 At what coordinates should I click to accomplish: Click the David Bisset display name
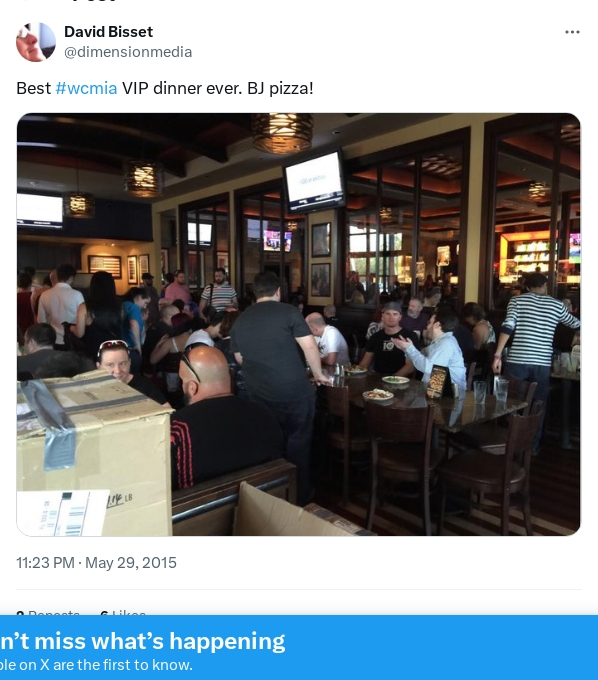pos(108,32)
